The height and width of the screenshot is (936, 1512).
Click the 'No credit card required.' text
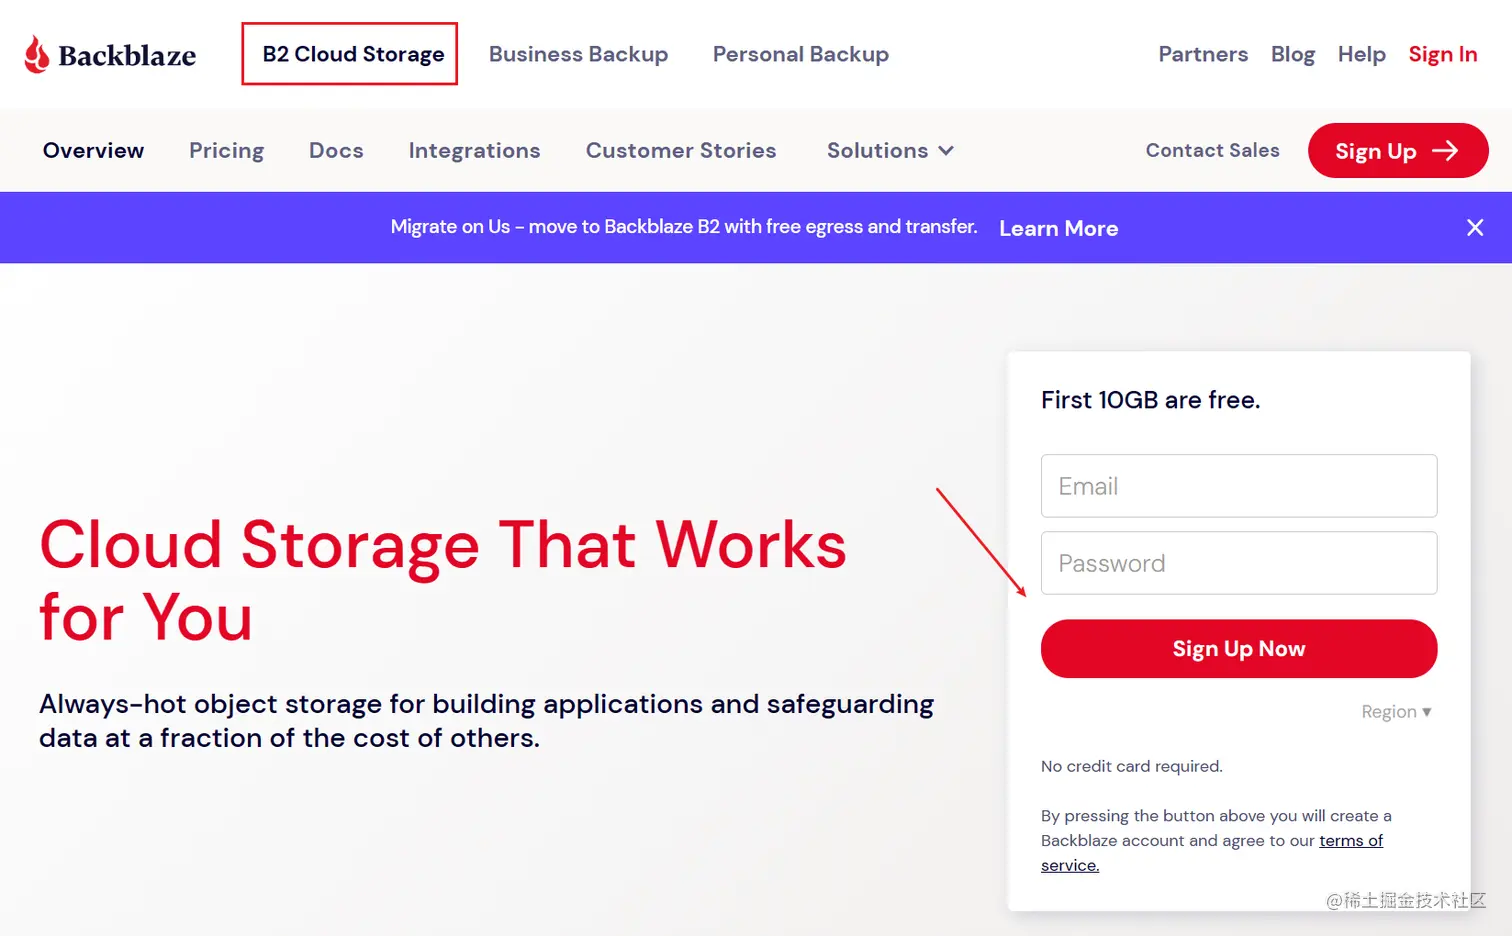click(1131, 766)
